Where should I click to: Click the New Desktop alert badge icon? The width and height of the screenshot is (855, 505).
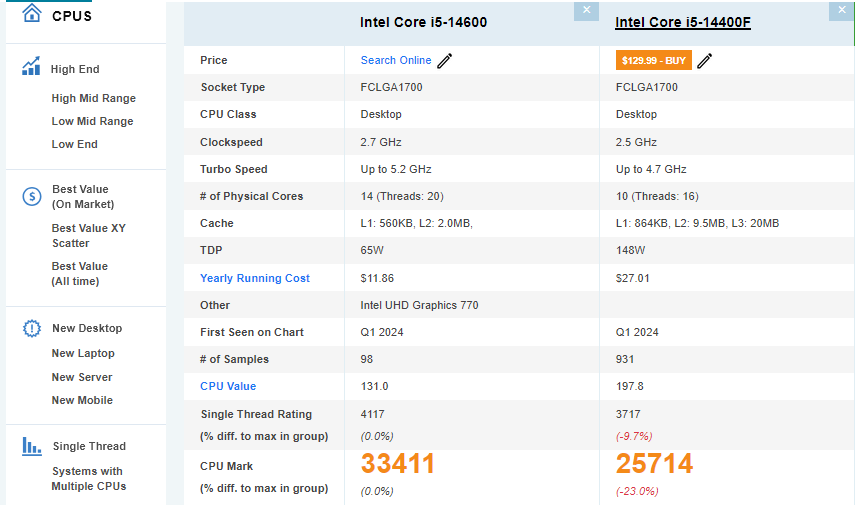(x=32, y=328)
